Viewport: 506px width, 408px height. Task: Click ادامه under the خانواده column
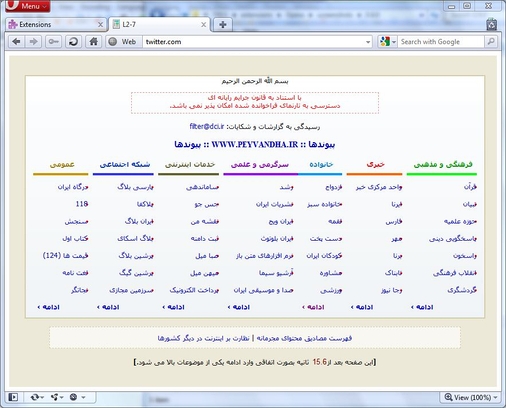[x=313, y=307]
